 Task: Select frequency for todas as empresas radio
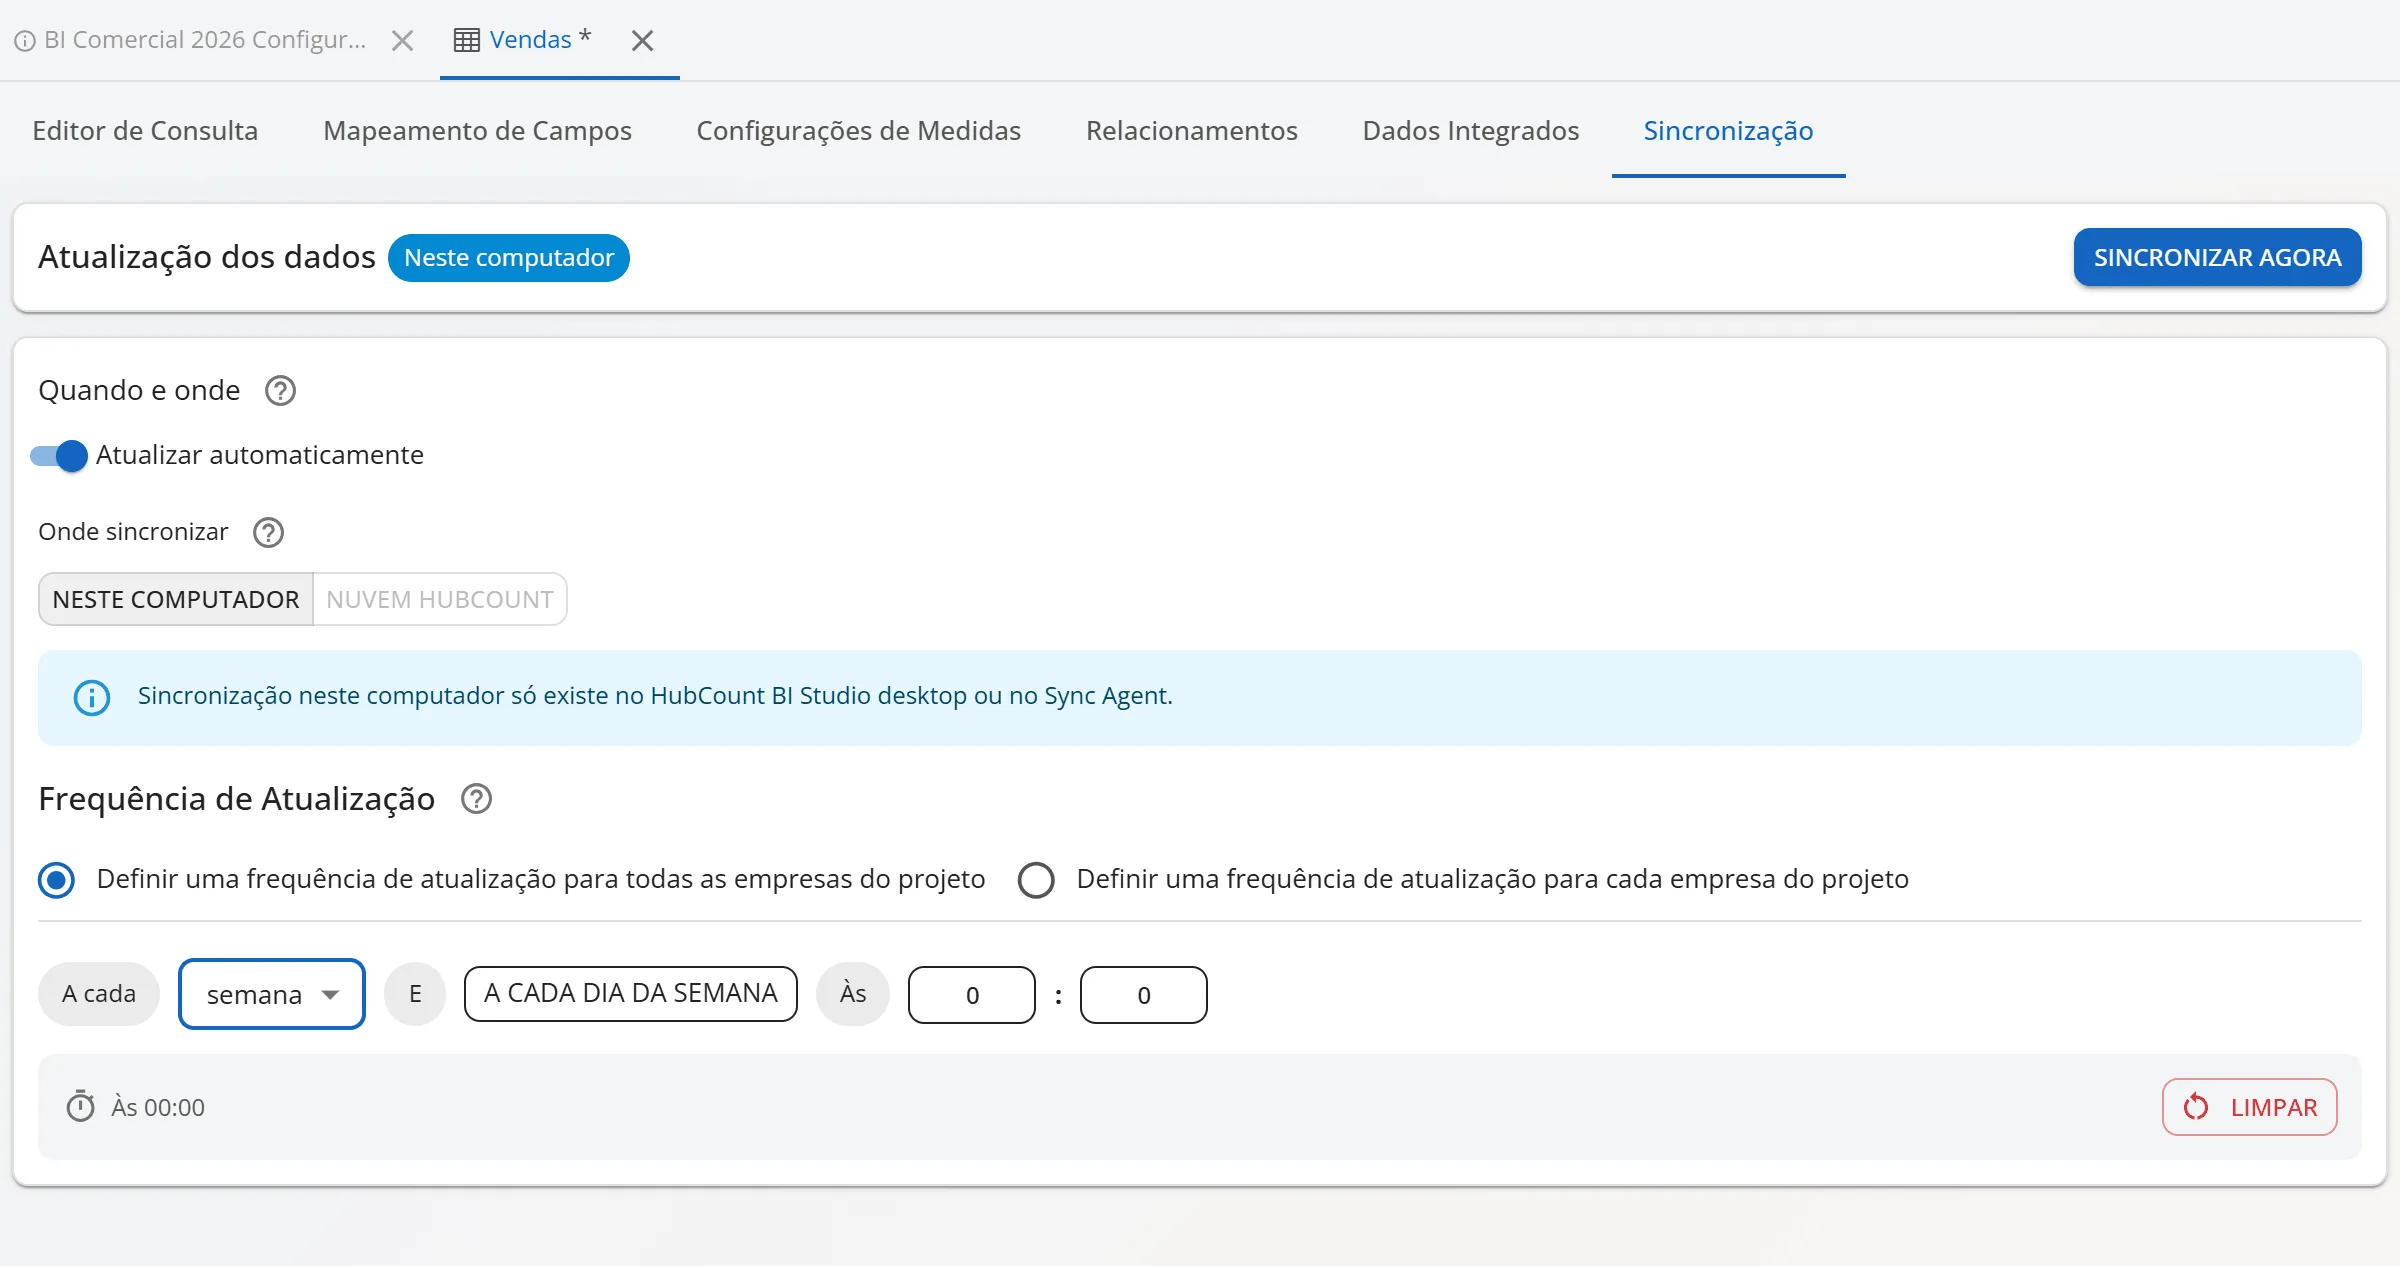coord(56,880)
